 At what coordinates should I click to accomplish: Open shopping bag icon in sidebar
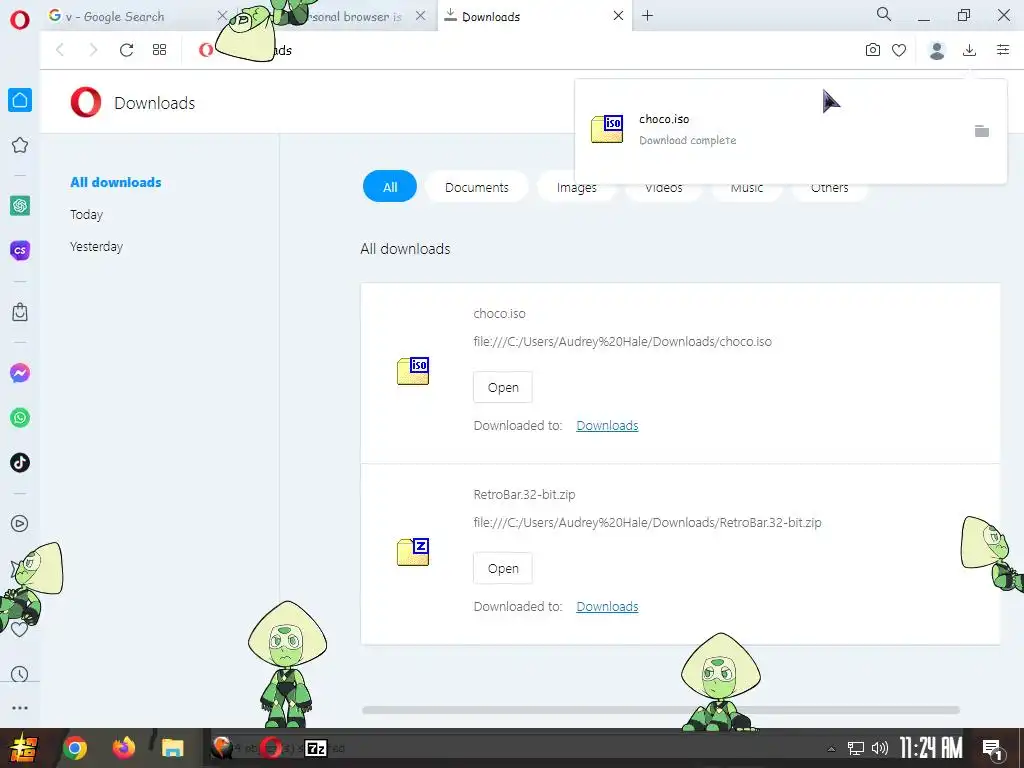point(20,312)
